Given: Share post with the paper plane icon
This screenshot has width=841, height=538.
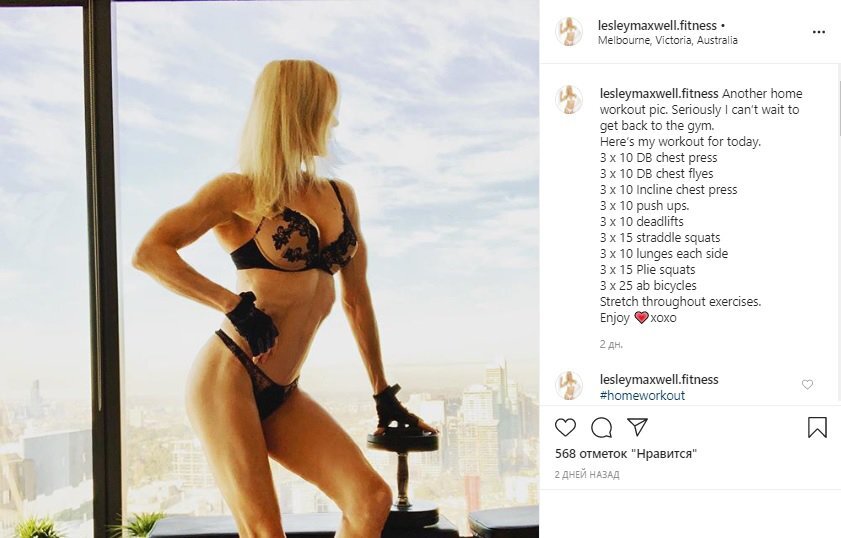Looking at the screenshot, I should click(638, 427).
